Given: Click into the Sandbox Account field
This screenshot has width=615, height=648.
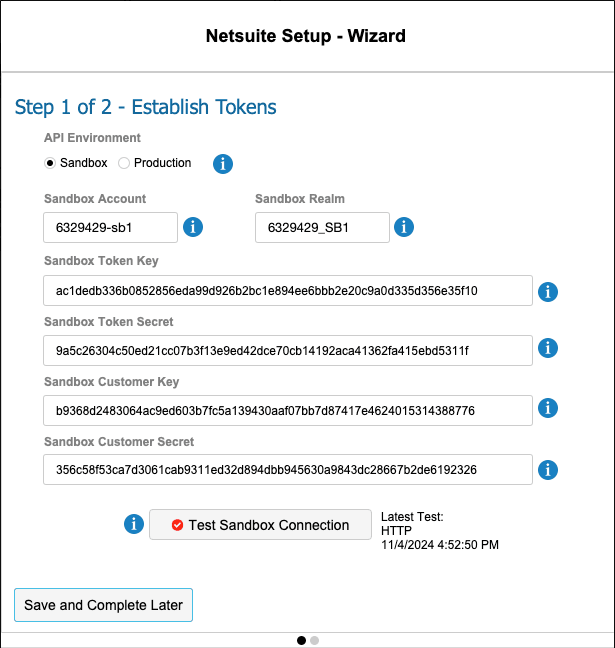Looking at the screenshot, I should (110, 227).
